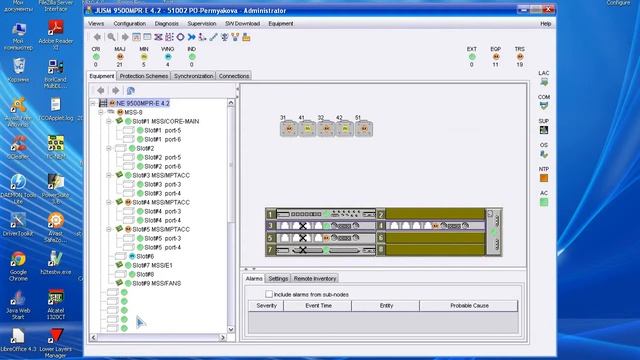Viewport: 640px width, 360px height.
Task: Collapse the MSS-8 tree node
Action: [101, 112]
